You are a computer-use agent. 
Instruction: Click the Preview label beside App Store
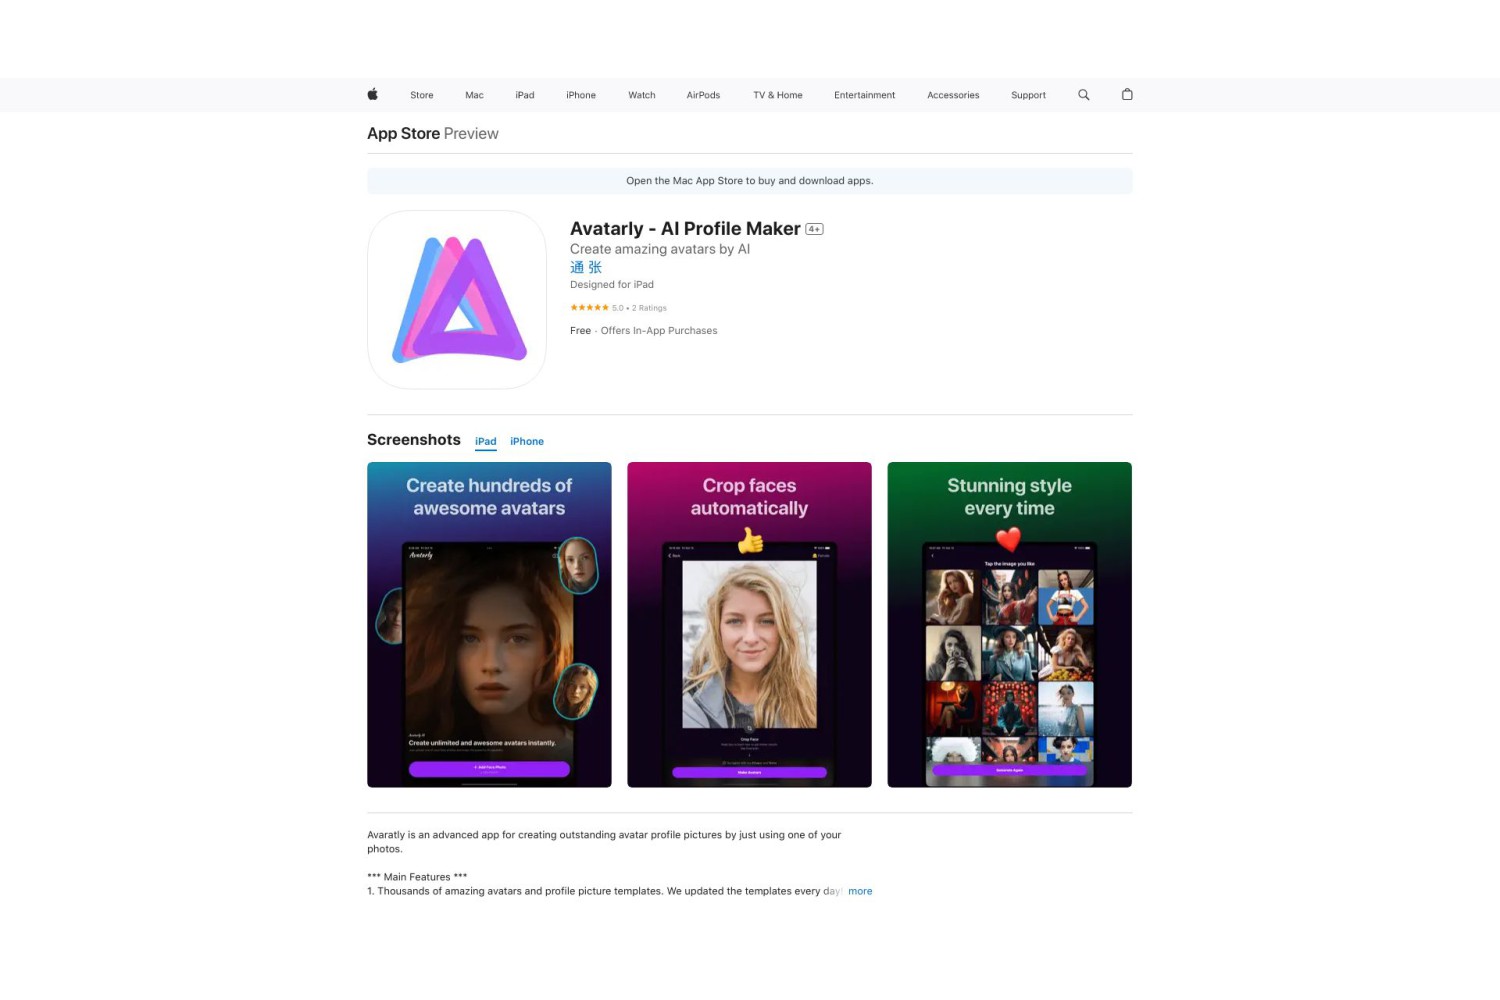coord(471,133)
